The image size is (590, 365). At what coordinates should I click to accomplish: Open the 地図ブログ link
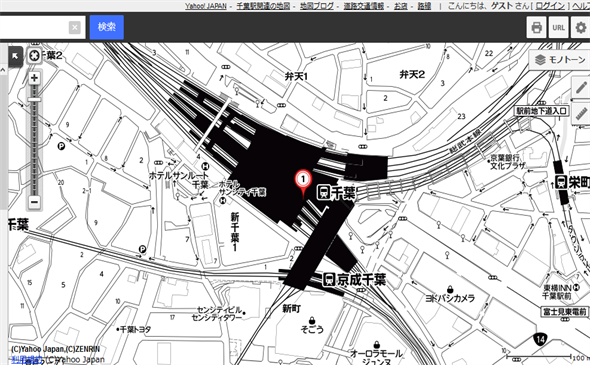click(x=316, y=6)
